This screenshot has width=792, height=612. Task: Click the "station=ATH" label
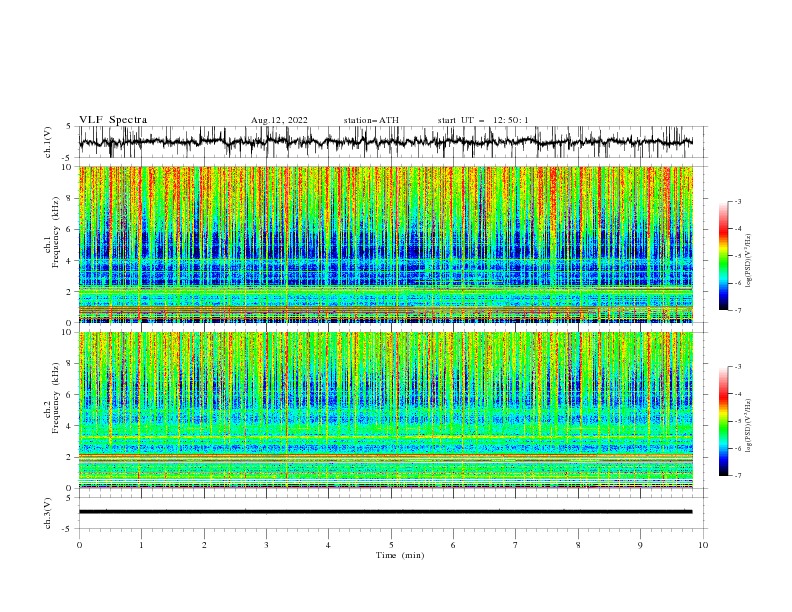click(x=371, y=120)
